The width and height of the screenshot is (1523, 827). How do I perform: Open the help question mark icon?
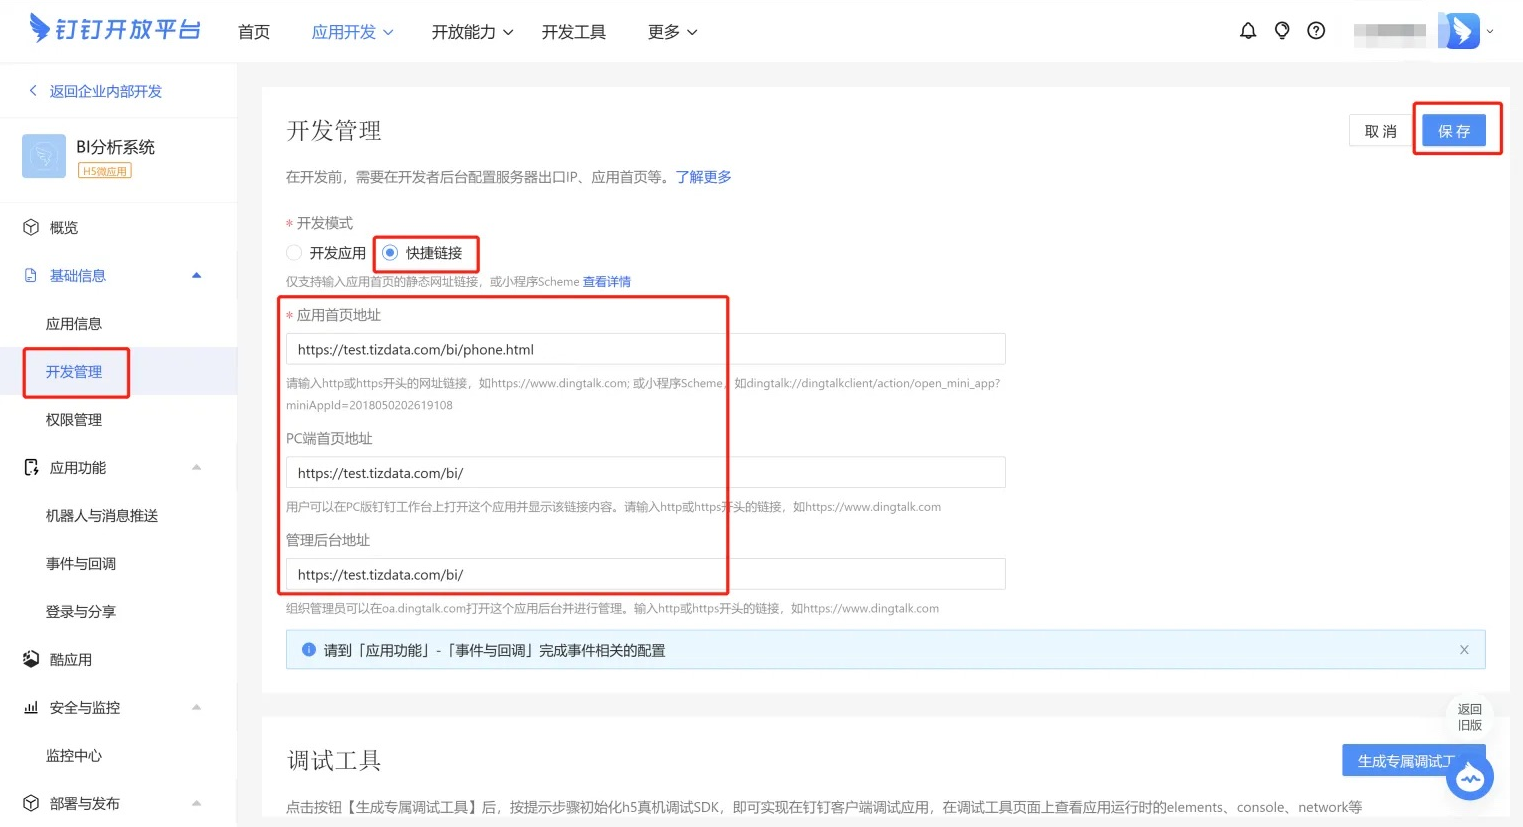click(x=1316, y=31)
